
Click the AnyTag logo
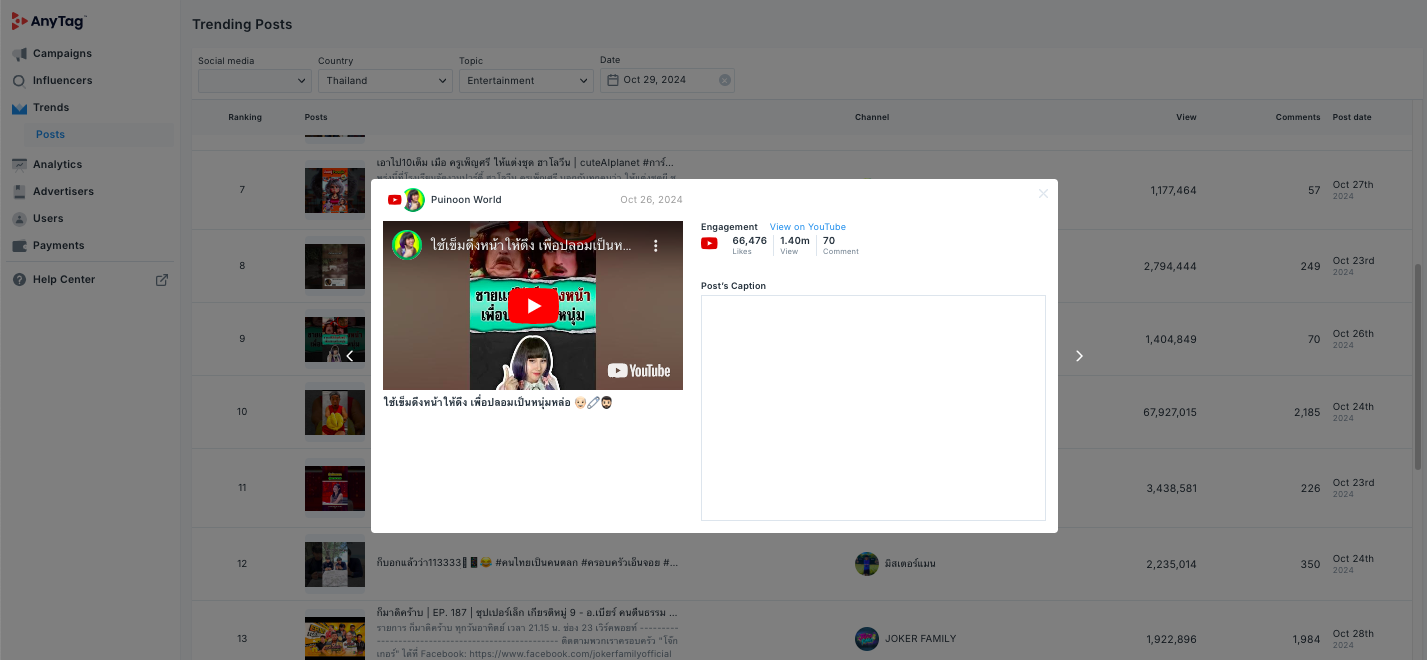click(x=49, y=20)
